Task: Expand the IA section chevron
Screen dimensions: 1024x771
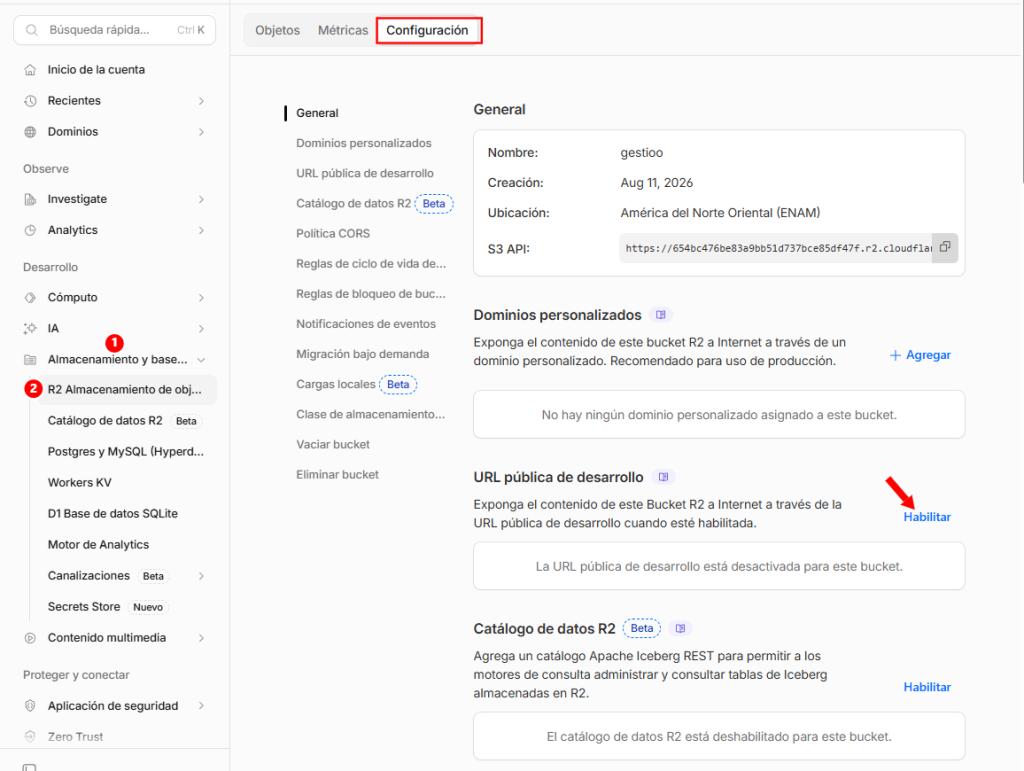Action: [201, 328]
